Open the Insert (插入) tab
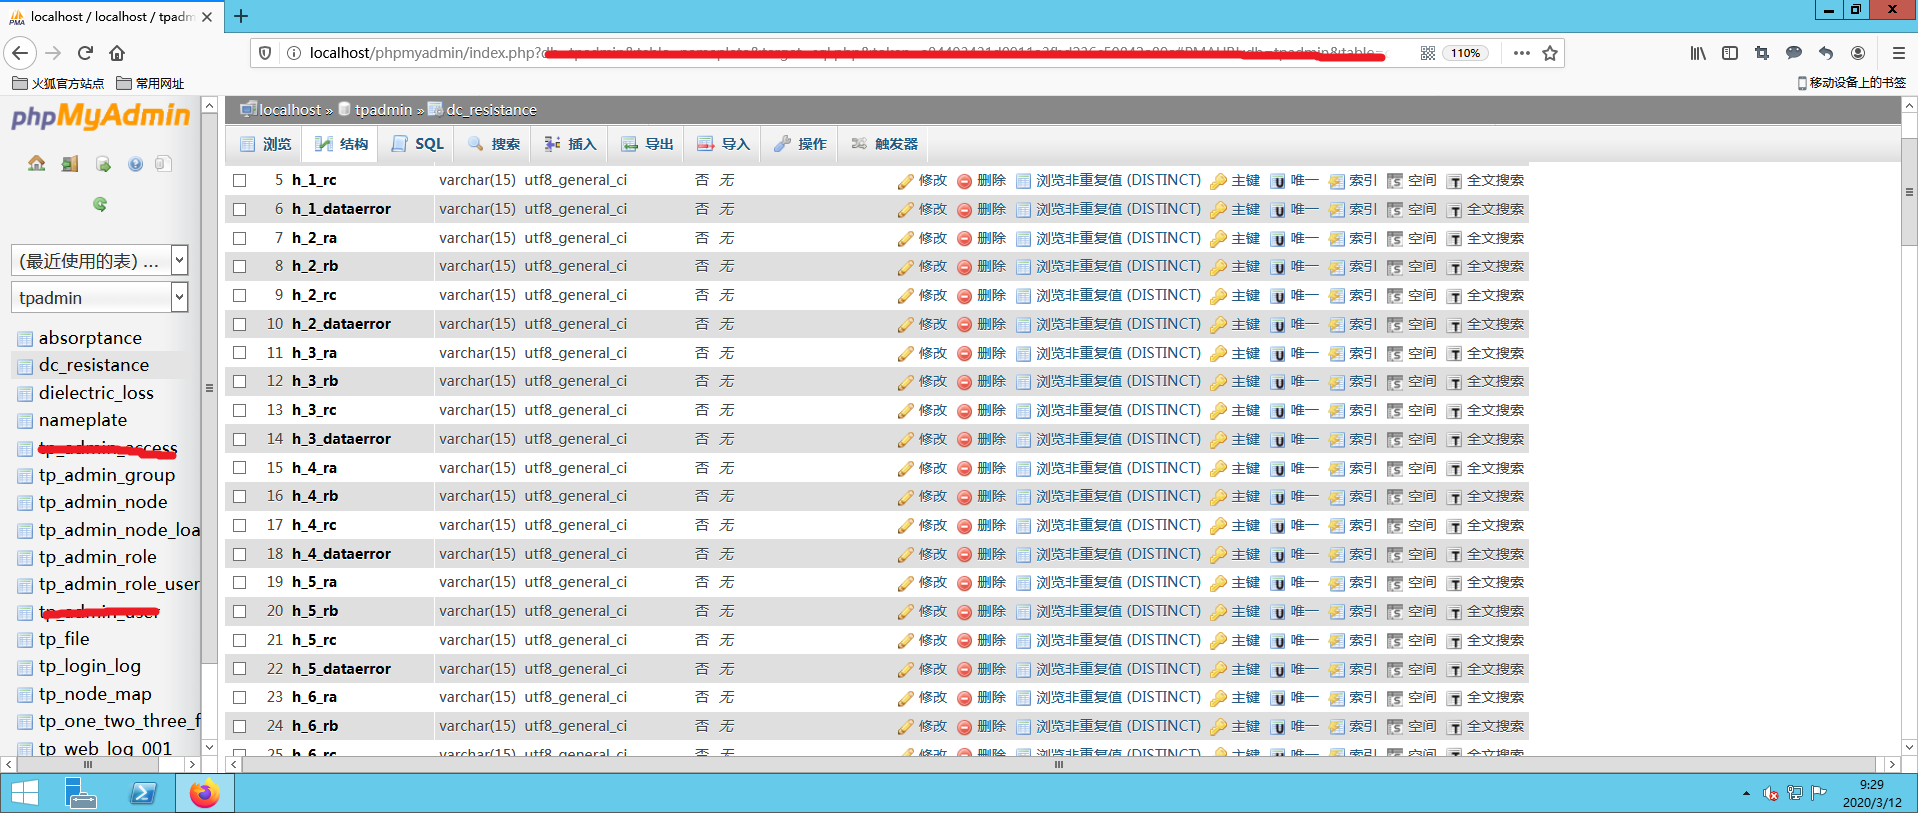The width and height of the screenshot is (1918, 813). click(x=570, y=144)
